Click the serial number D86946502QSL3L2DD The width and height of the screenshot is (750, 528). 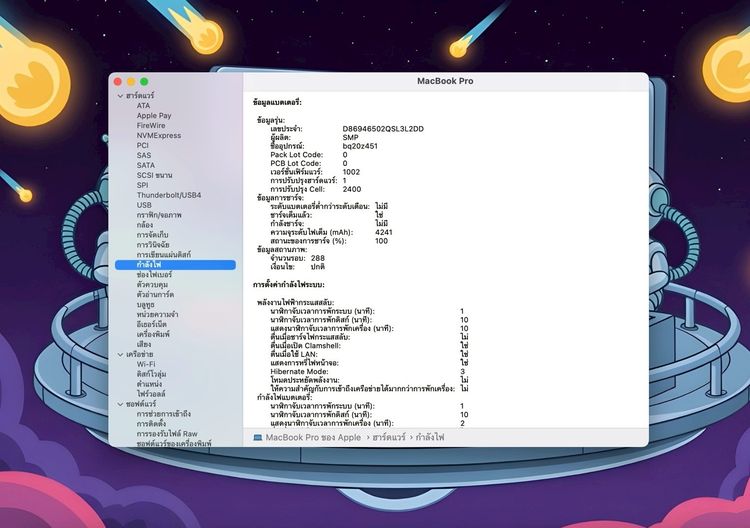point(383,129)
